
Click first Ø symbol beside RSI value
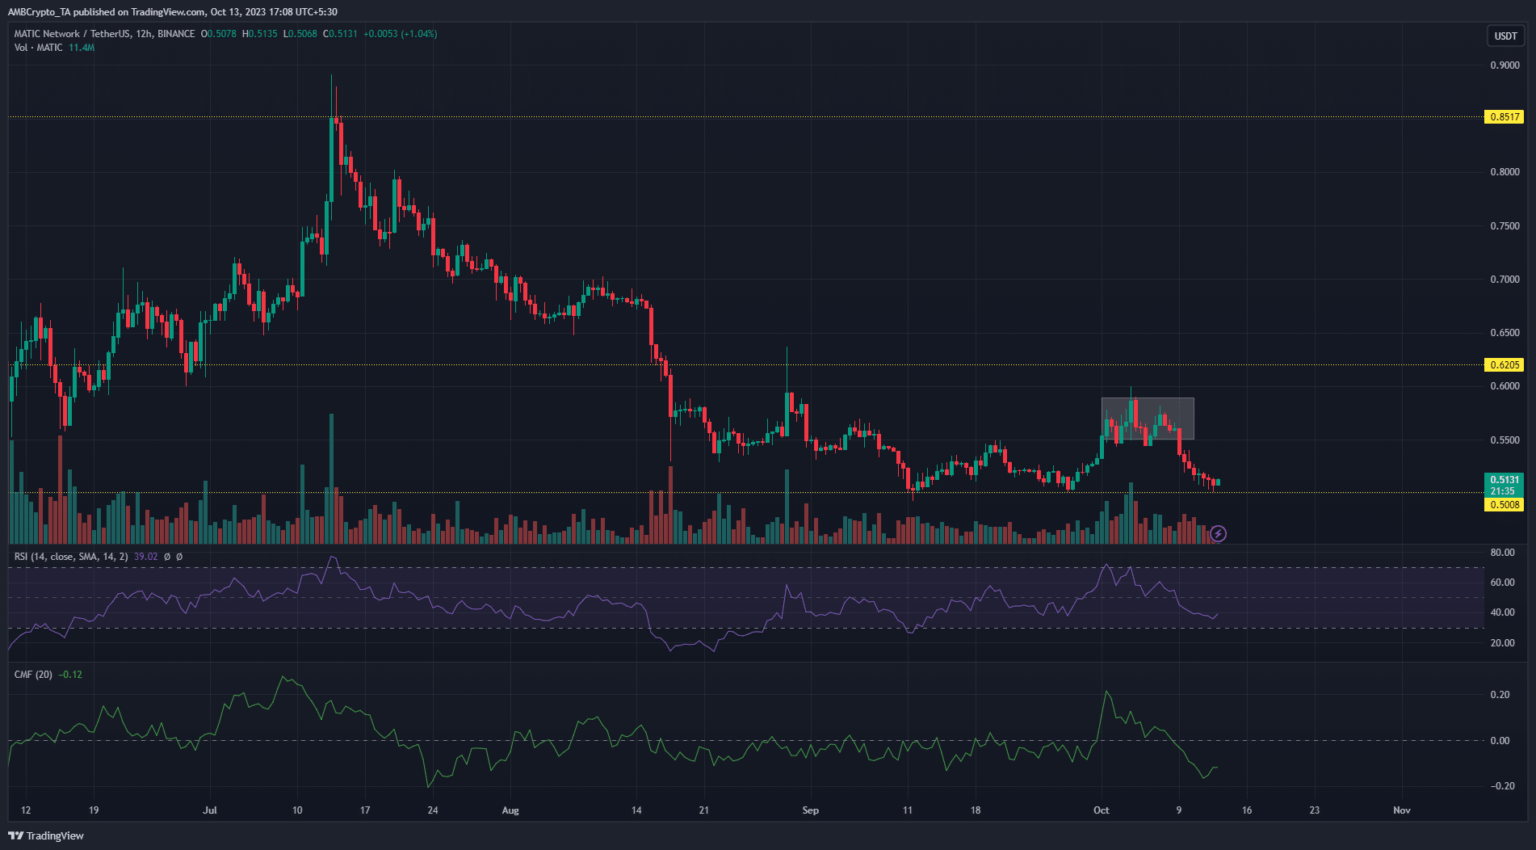167,557
